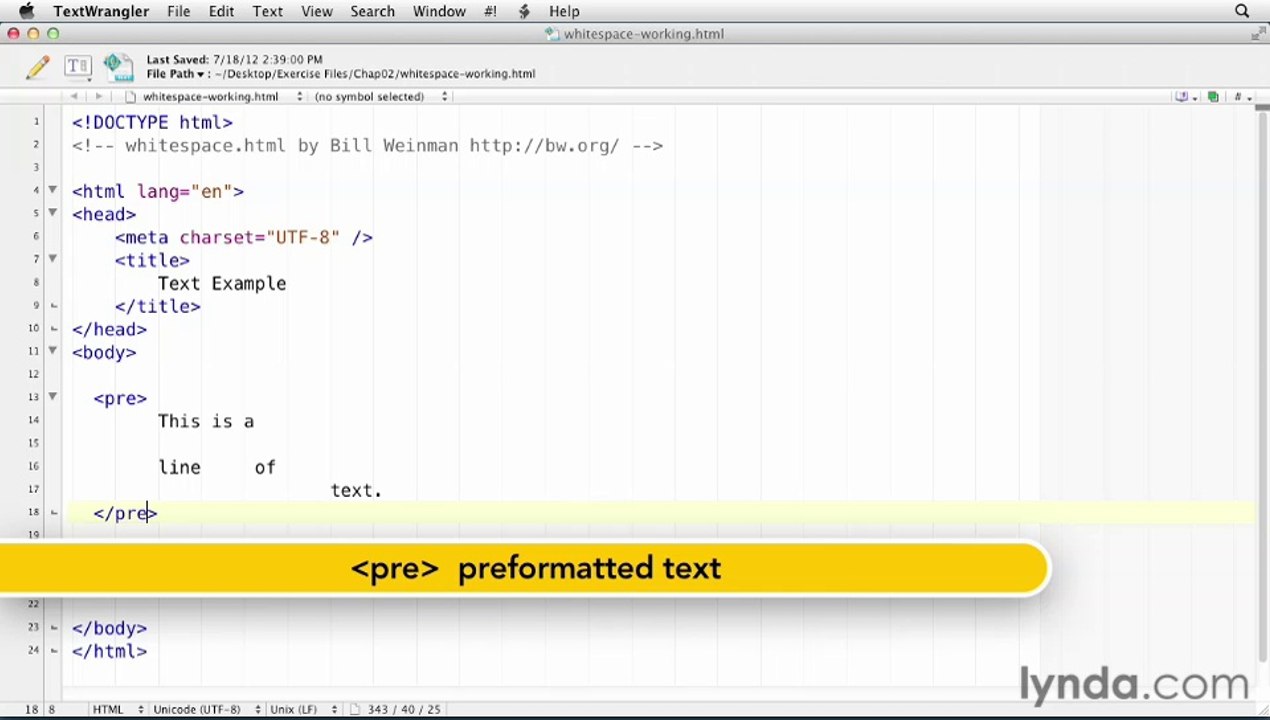Open Spotlight search magnifier
Screen dimensions: 1270x720
pyautogui.click(x=1242, y=11)
